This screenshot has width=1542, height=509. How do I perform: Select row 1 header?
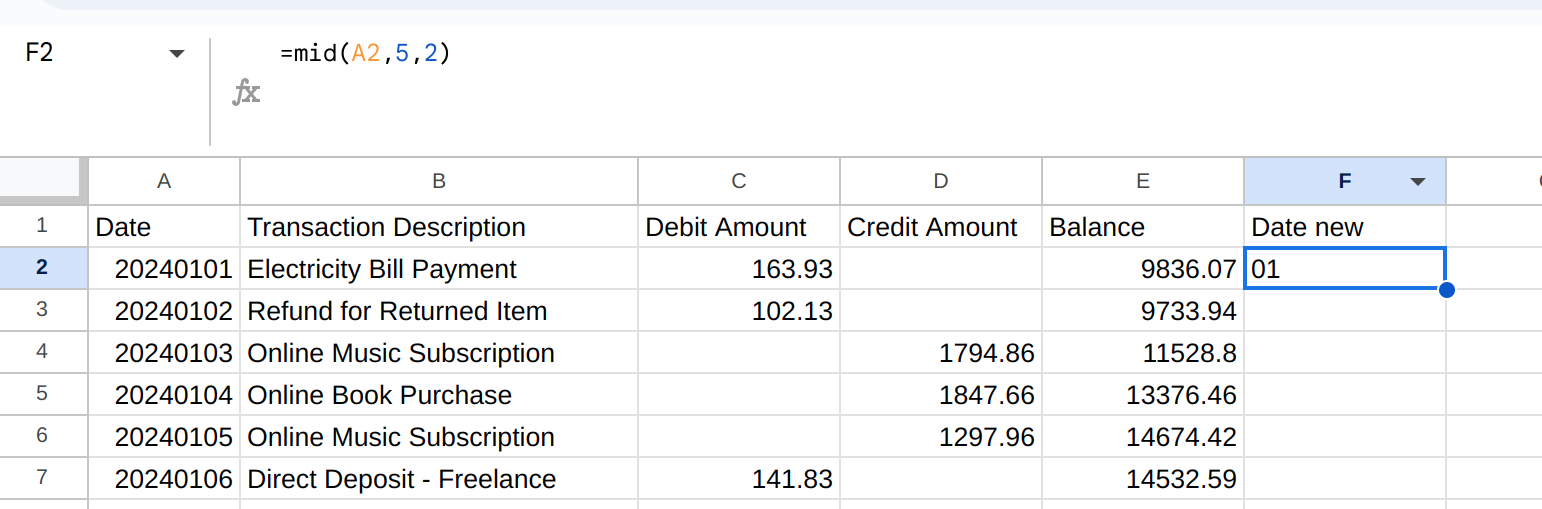coord(42,227)
